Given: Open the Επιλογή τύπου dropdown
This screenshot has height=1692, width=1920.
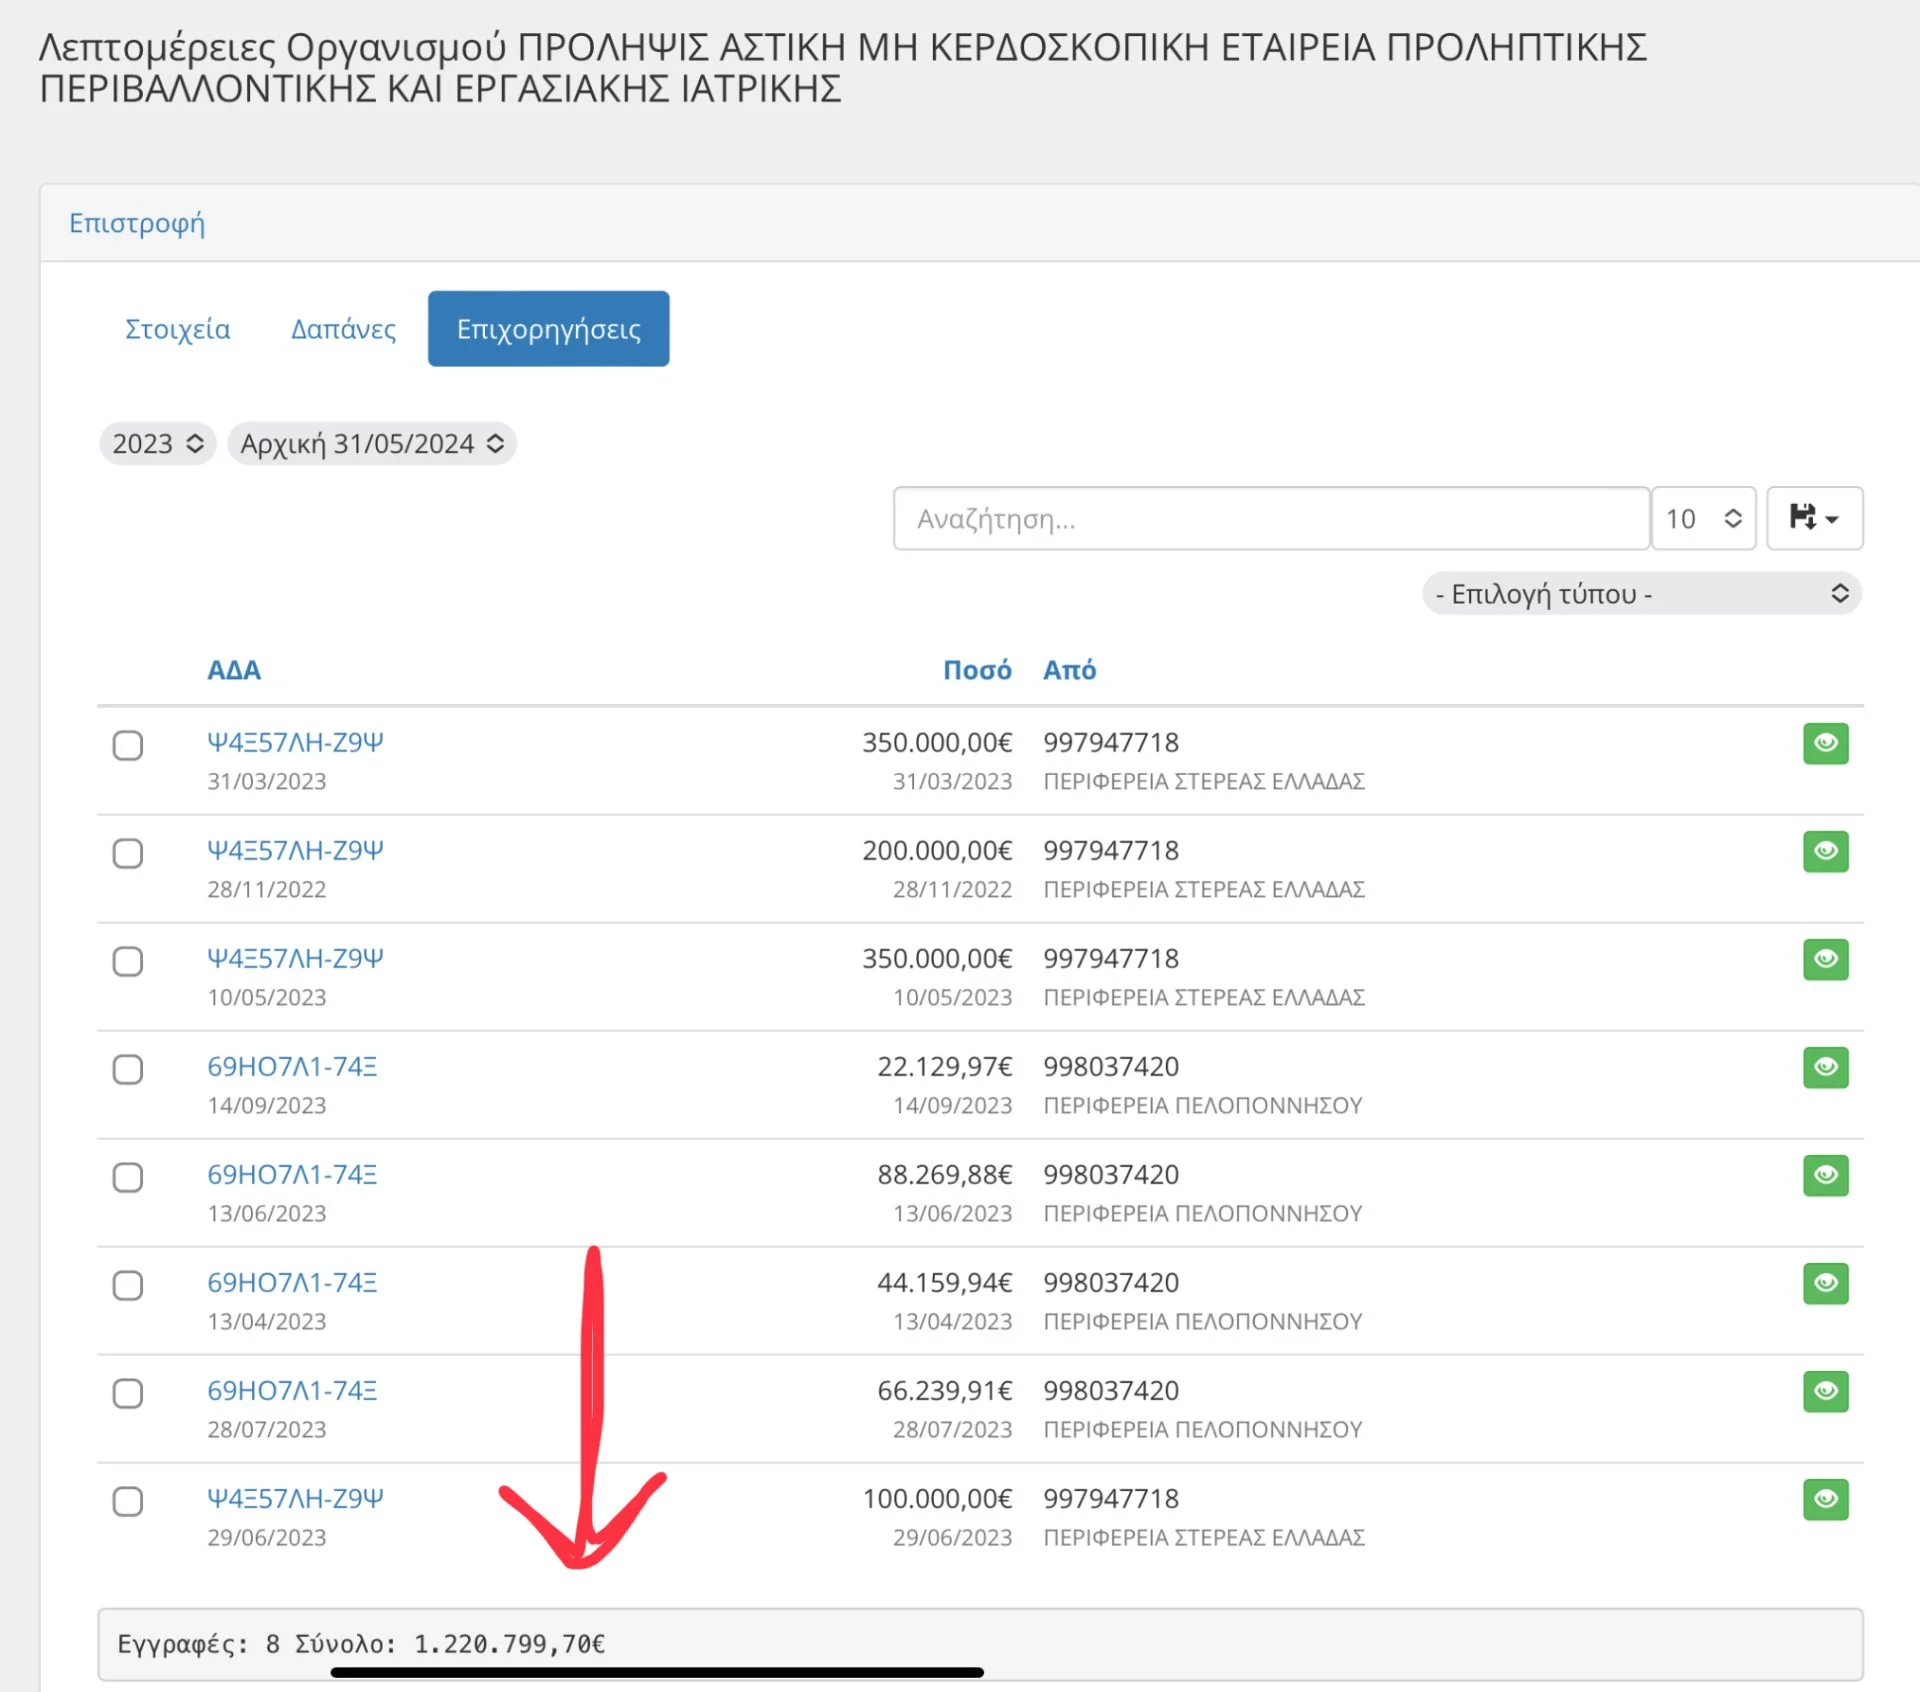Looking at the screenshot, I should (1640, 594).
